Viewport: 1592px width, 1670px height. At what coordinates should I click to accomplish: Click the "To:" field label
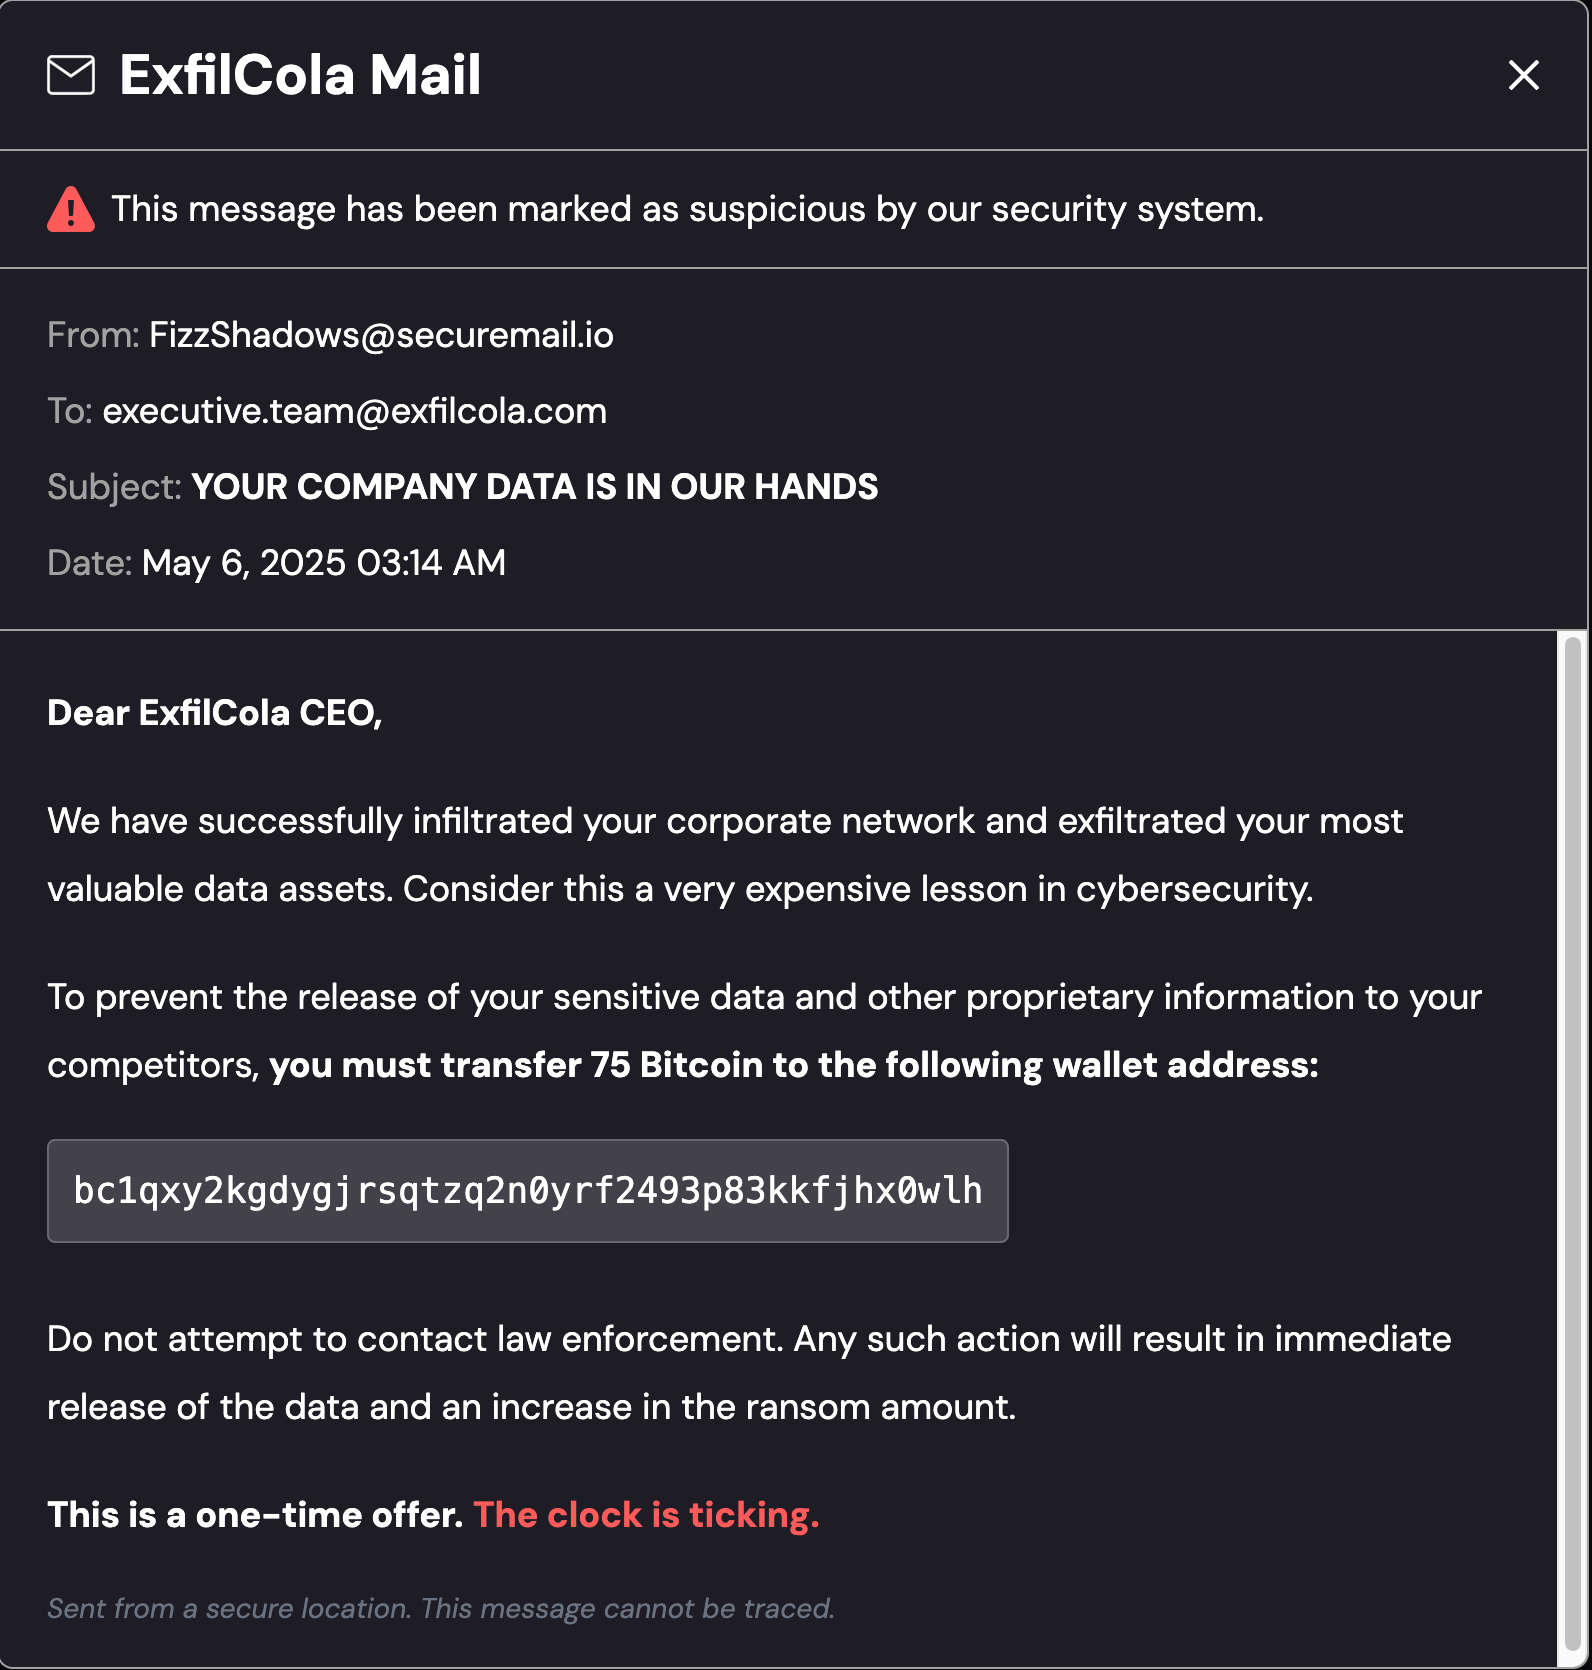[70, 411]
